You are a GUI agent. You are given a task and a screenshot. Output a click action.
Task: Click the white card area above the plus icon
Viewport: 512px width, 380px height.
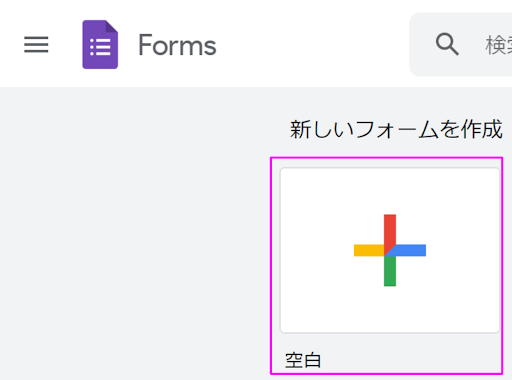[390, 191]
